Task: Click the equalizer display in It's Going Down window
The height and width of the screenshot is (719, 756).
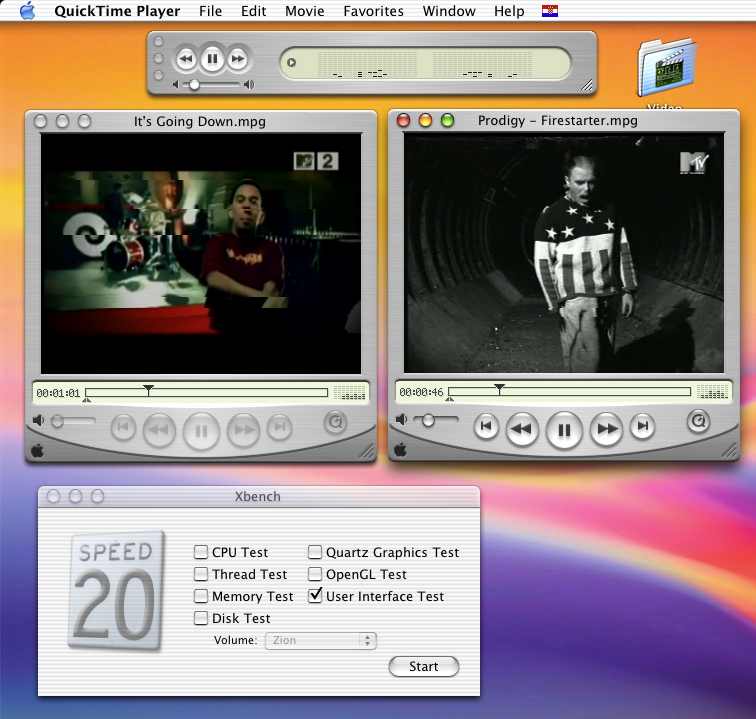Action: tap(349, 392)
